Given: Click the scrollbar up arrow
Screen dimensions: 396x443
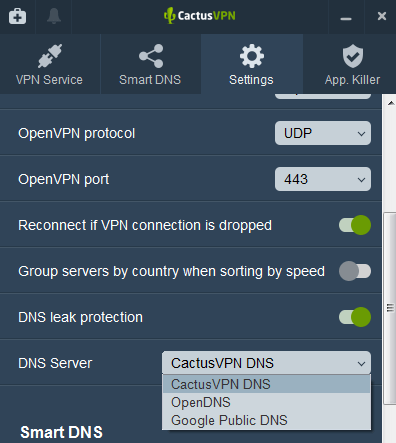Looking at the screenshot, I should coord(391,103).
